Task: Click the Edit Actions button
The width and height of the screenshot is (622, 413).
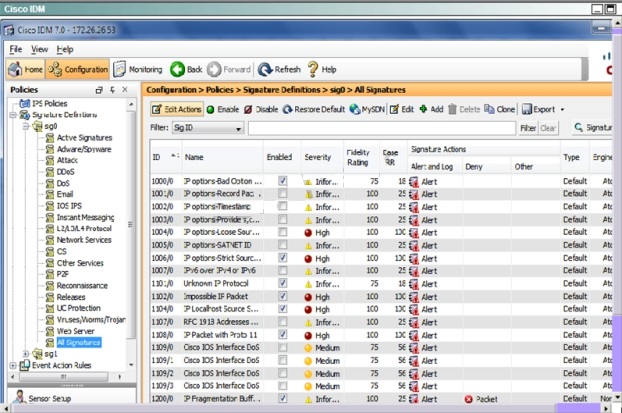Action: click(x=177, y=109)
